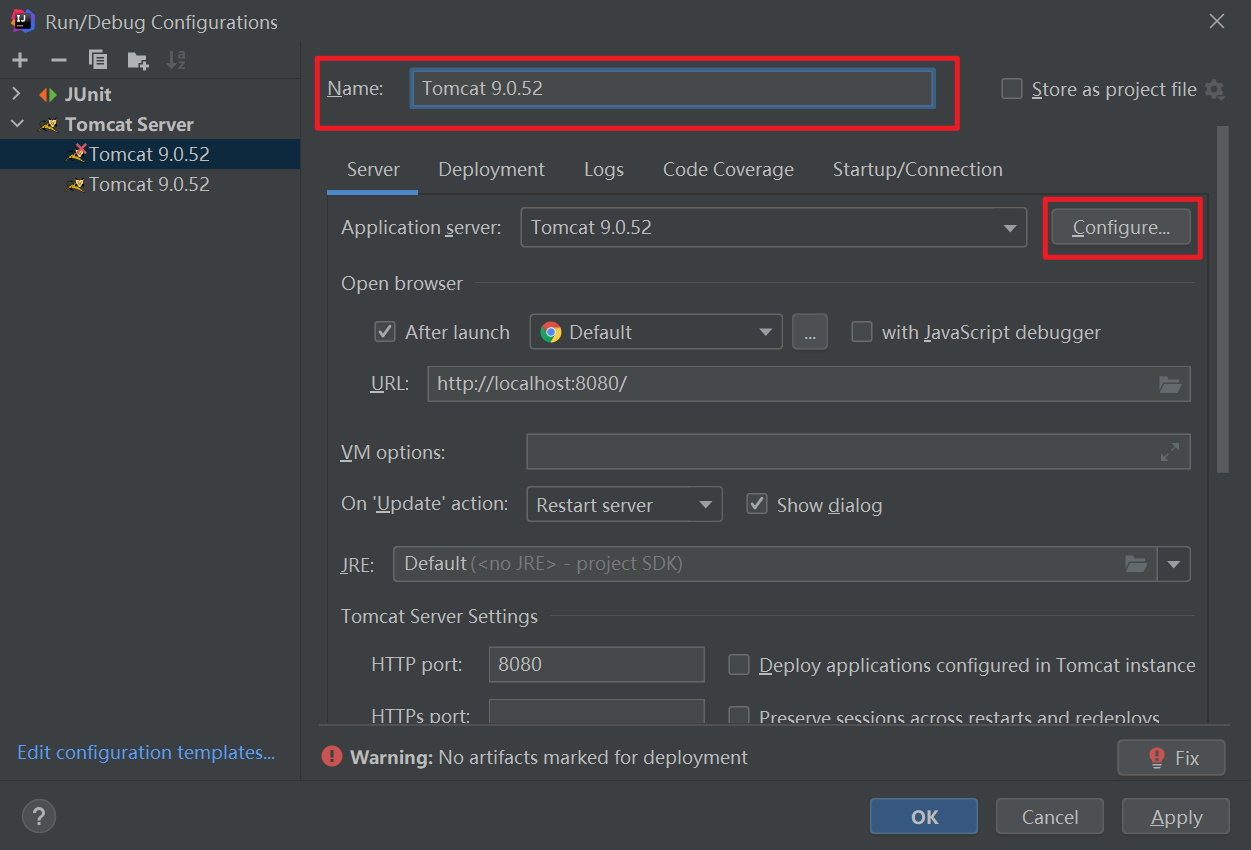Select the JUnit tree label
This screenshot has width=1251, height=850.
pos(88,94)
